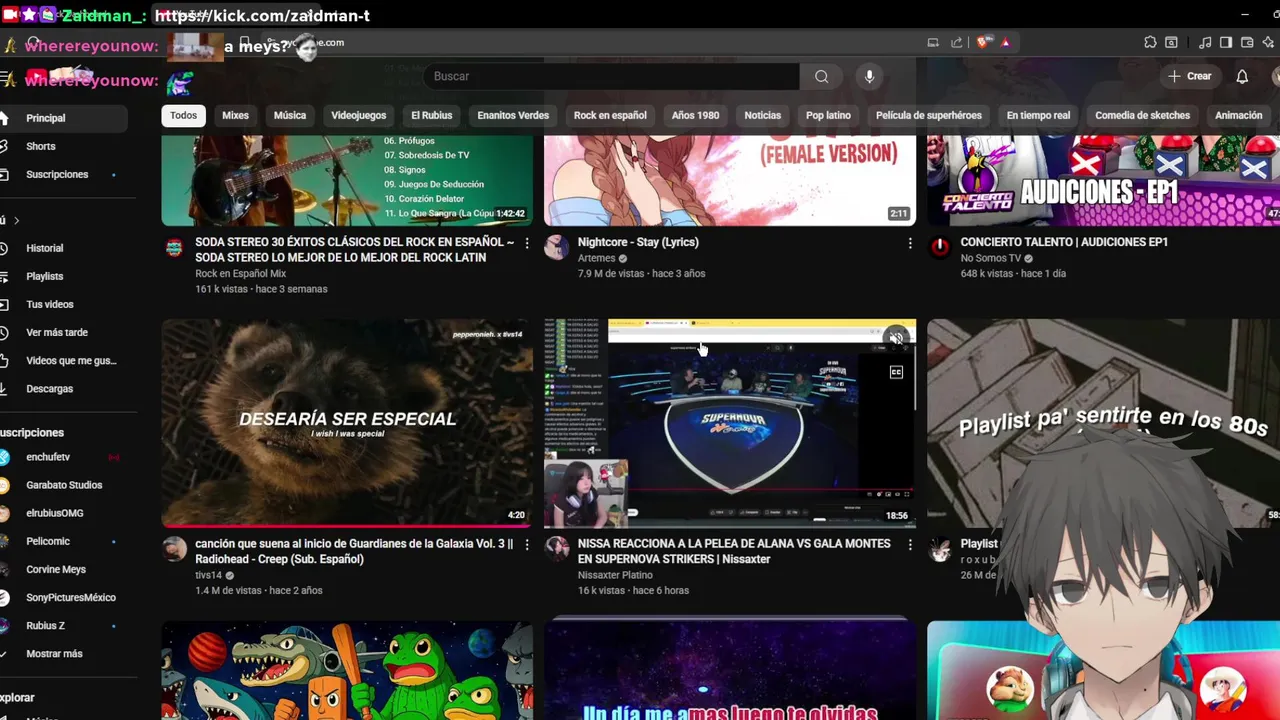
Task: Open the Leo AI sparkle icon
Action: [1268, 42]
